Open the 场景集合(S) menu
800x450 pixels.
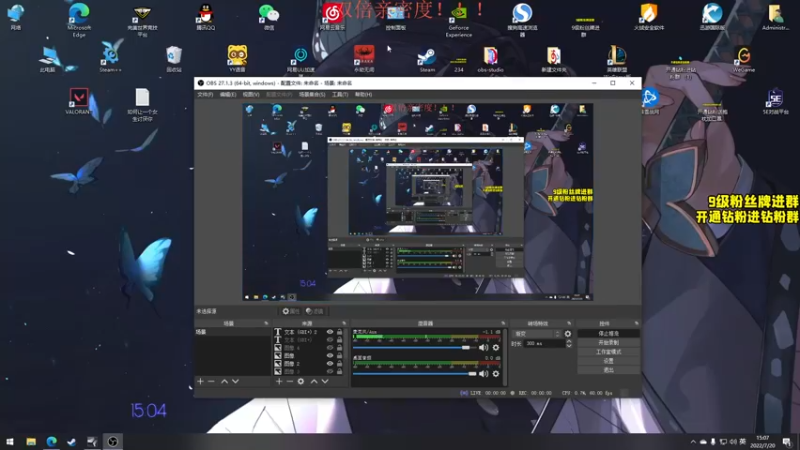[x=312, y=94]
